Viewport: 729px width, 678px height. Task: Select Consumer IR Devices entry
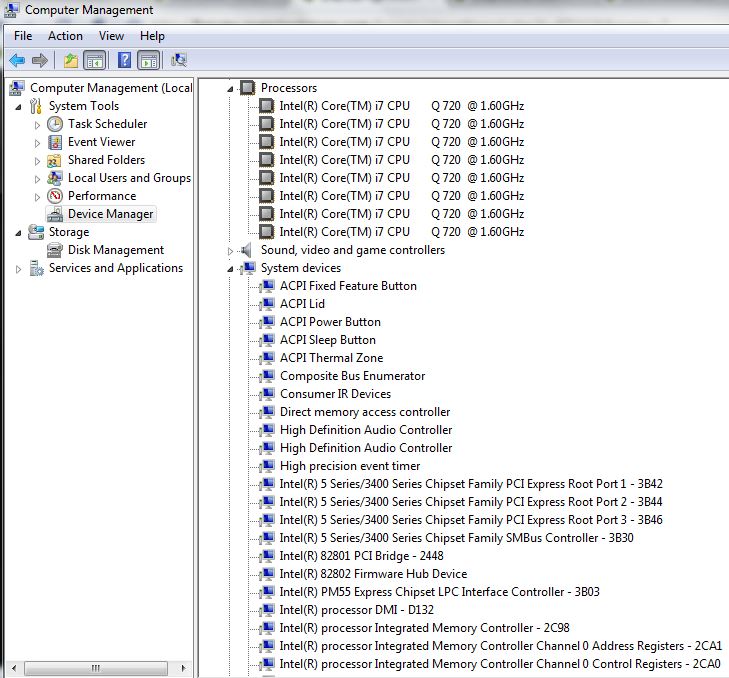tap(335, 394)
